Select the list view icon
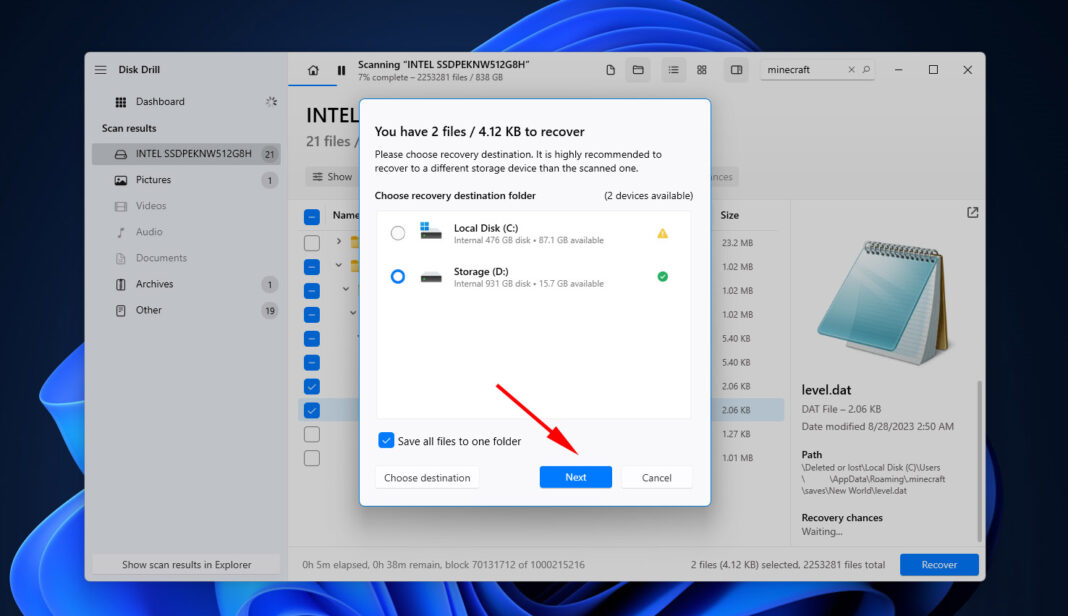 pyautogui.click(x=673, y=70)
